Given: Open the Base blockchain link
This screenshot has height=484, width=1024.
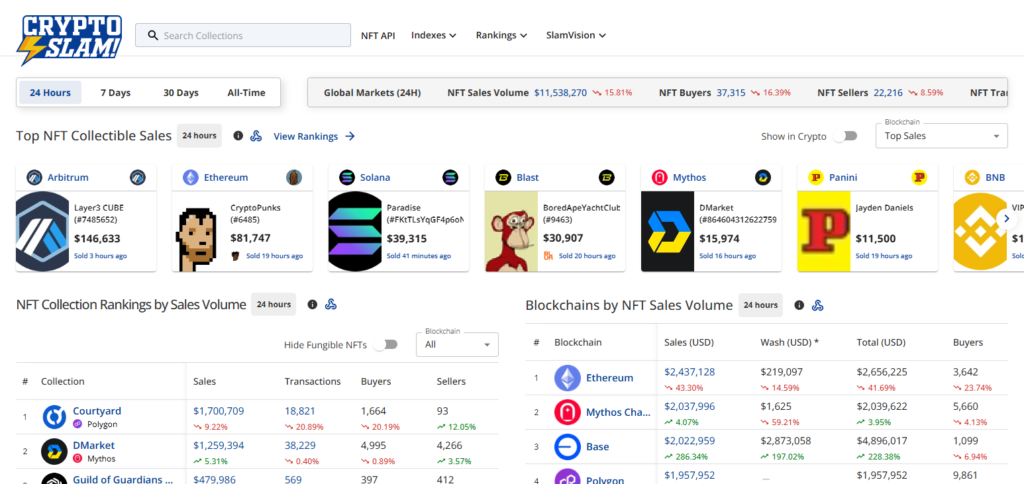Looking at the screenshot, I should [x=598, y=447].
